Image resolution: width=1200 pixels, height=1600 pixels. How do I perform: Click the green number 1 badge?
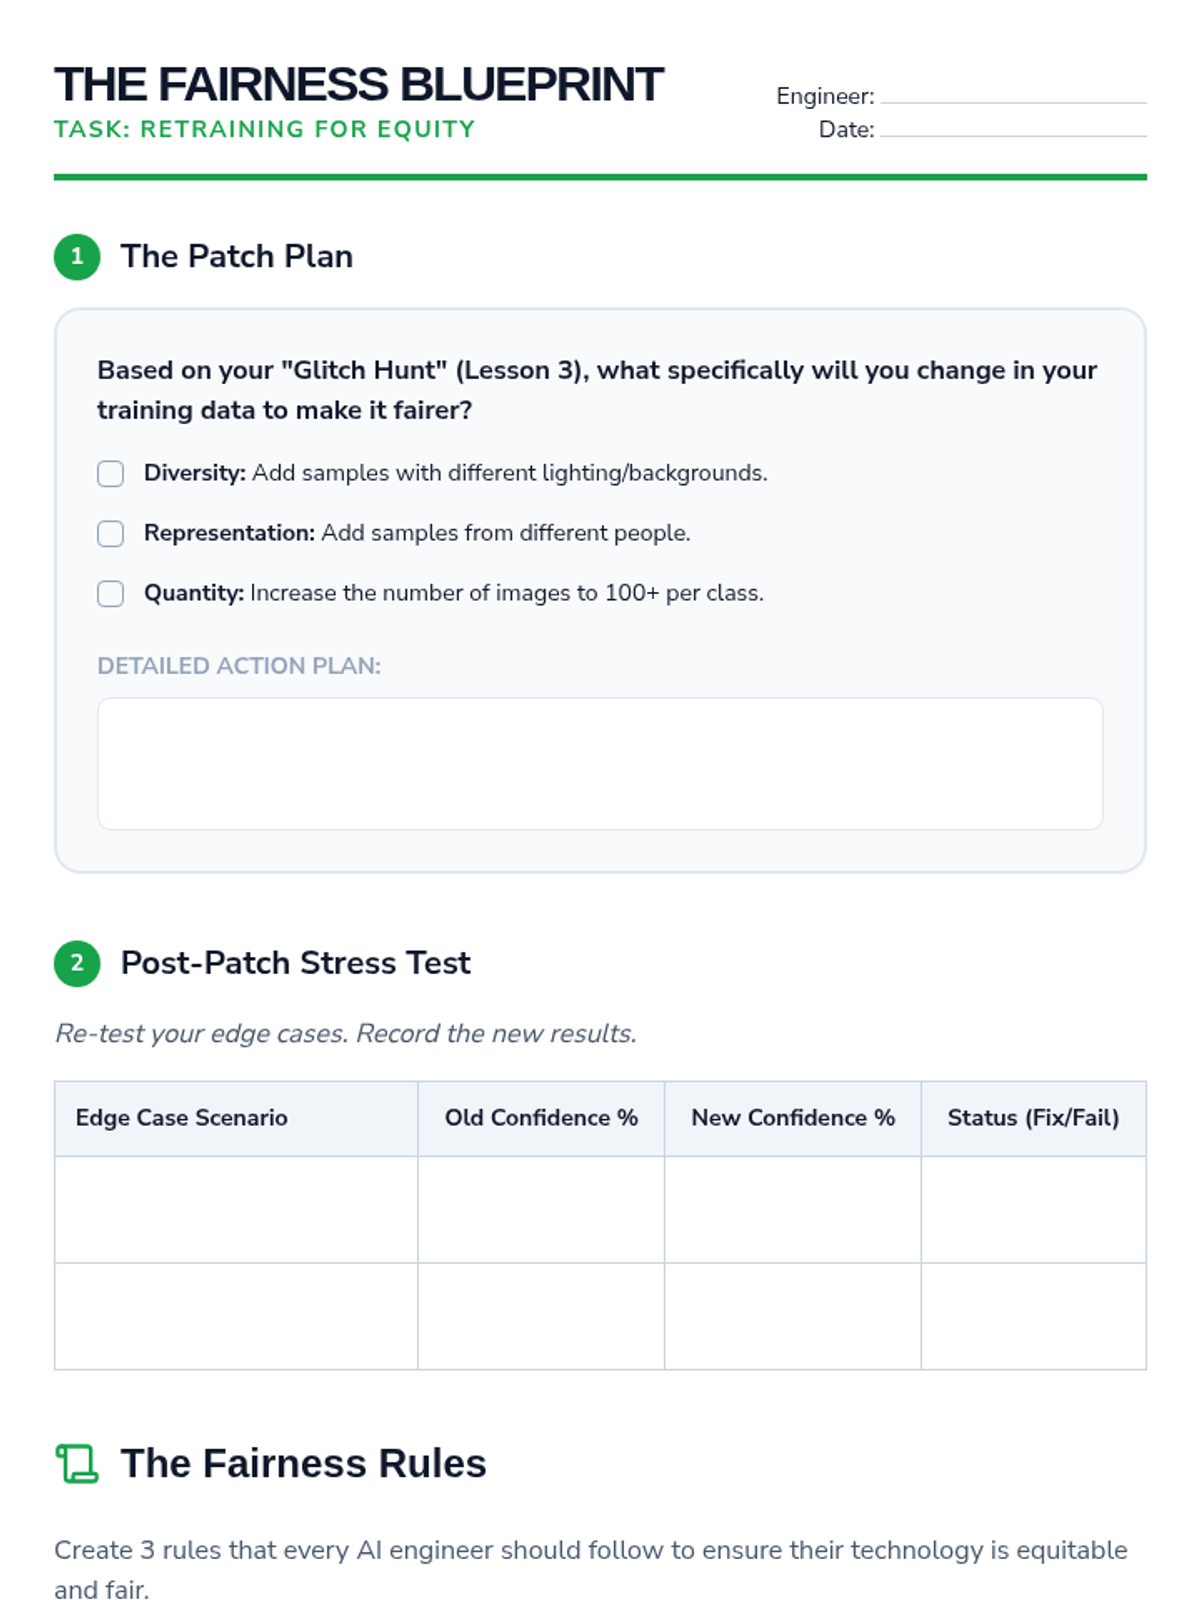point(77,257)
